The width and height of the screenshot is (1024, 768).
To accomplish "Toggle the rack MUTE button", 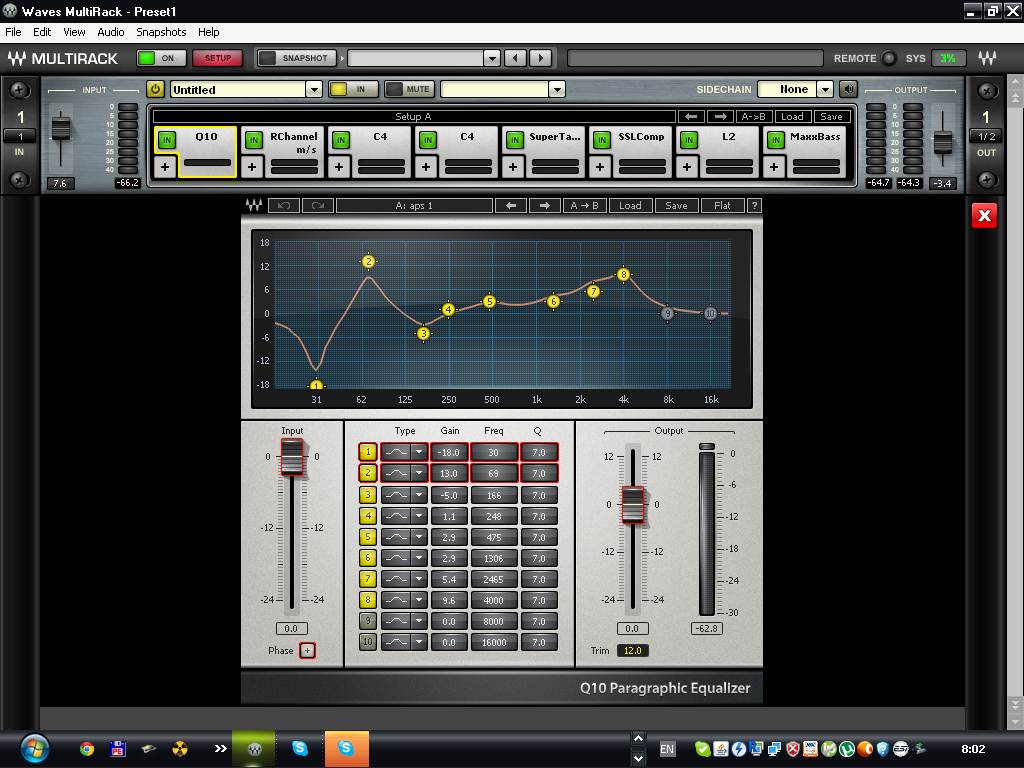I will (409, 90).
